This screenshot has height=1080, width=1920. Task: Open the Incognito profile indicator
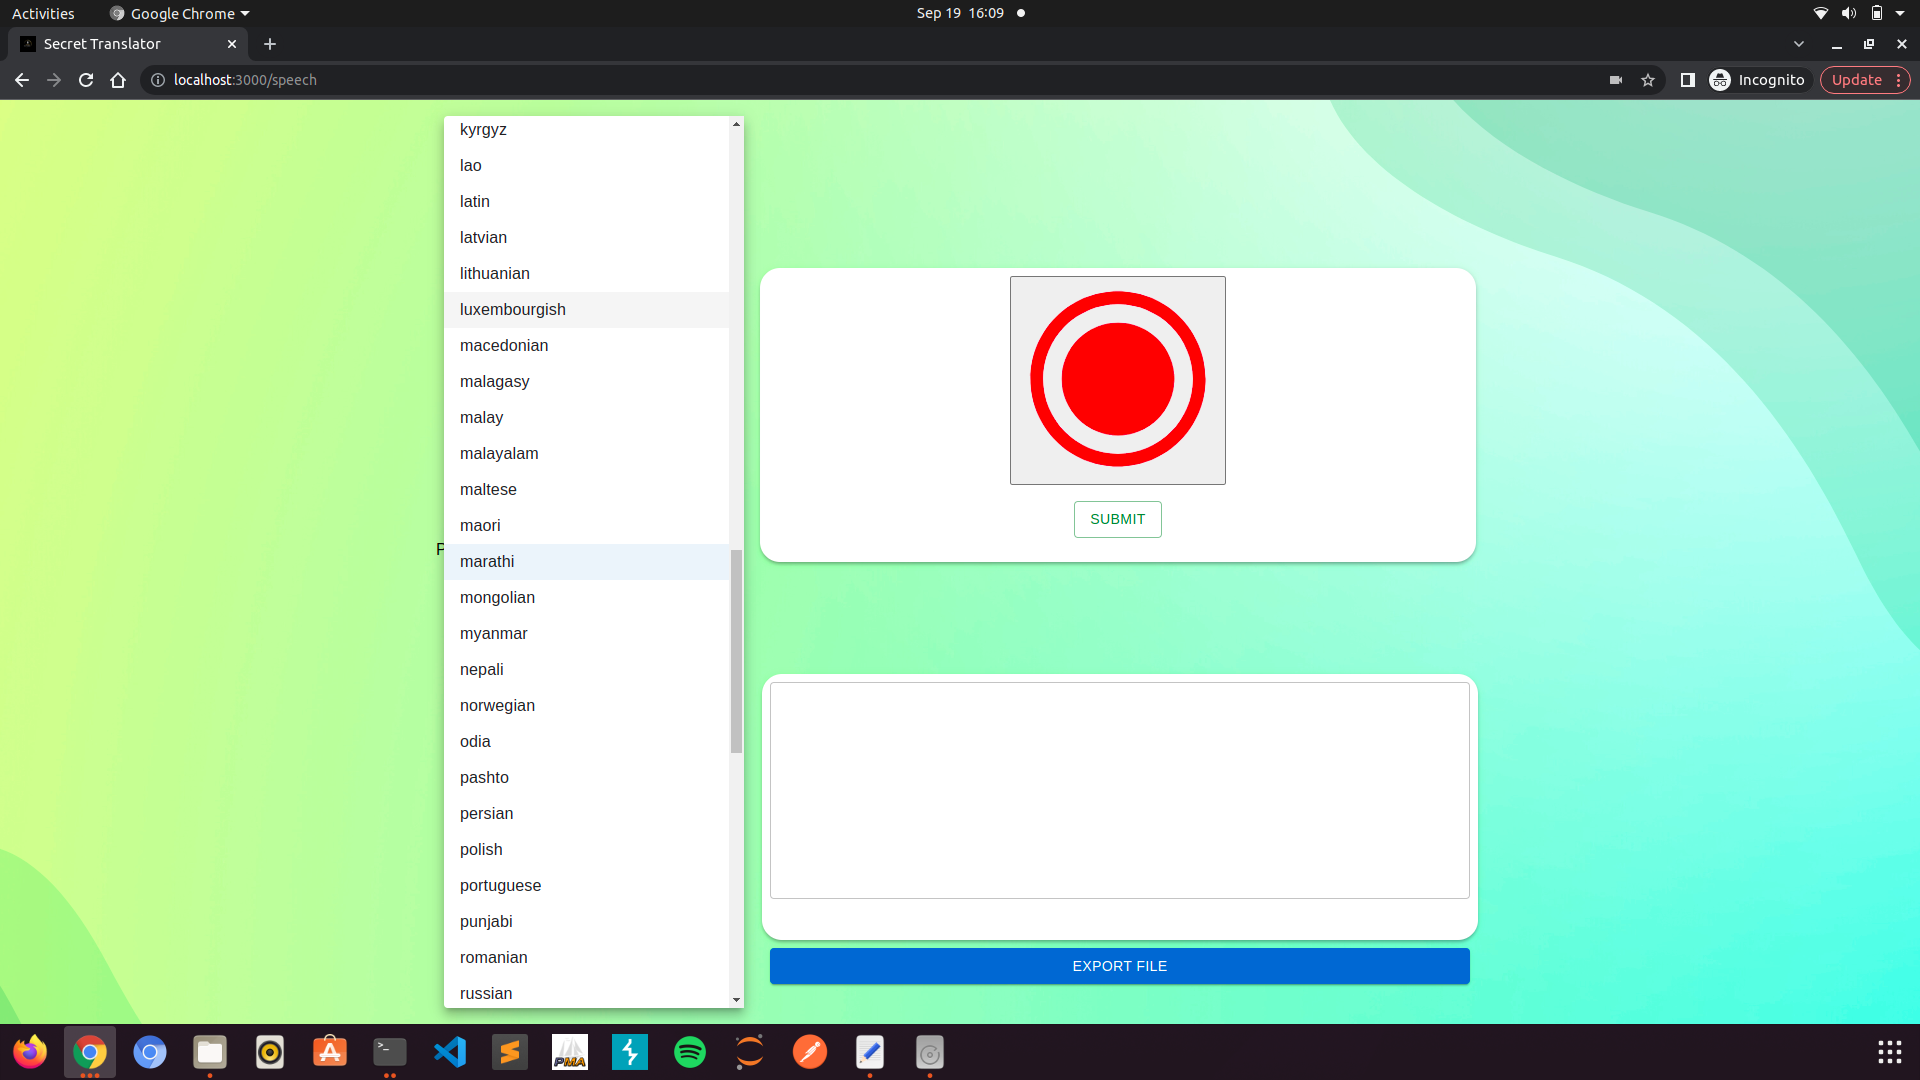pyautogui.click(x=1758, y=80)
